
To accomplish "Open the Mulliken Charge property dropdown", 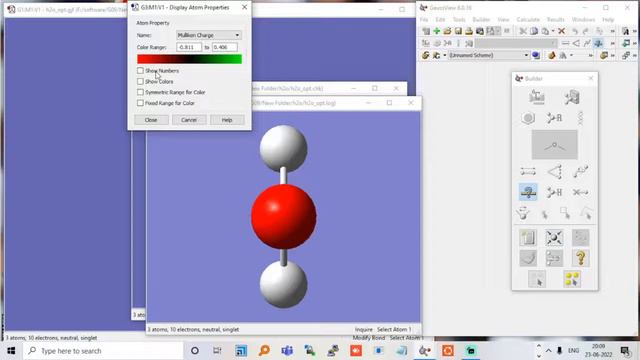I will 209,35.
